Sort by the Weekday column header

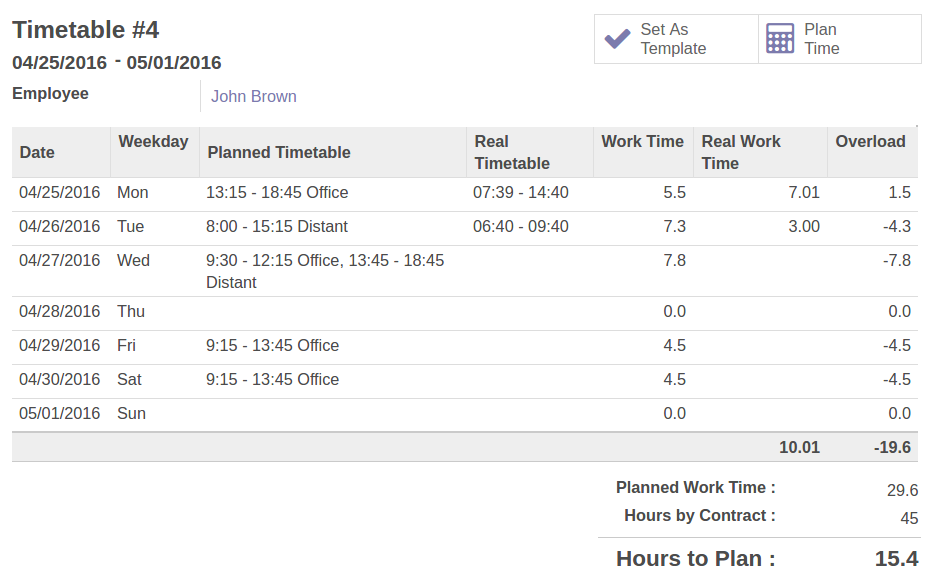[x=153, y=142]
